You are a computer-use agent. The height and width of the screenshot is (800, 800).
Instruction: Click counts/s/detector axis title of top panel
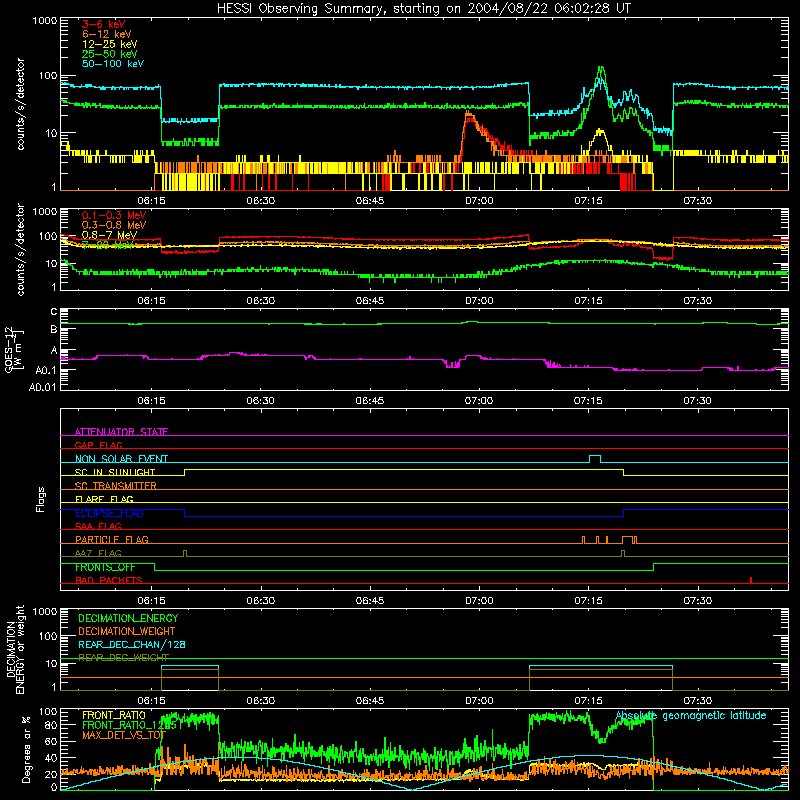pos(20,104)
